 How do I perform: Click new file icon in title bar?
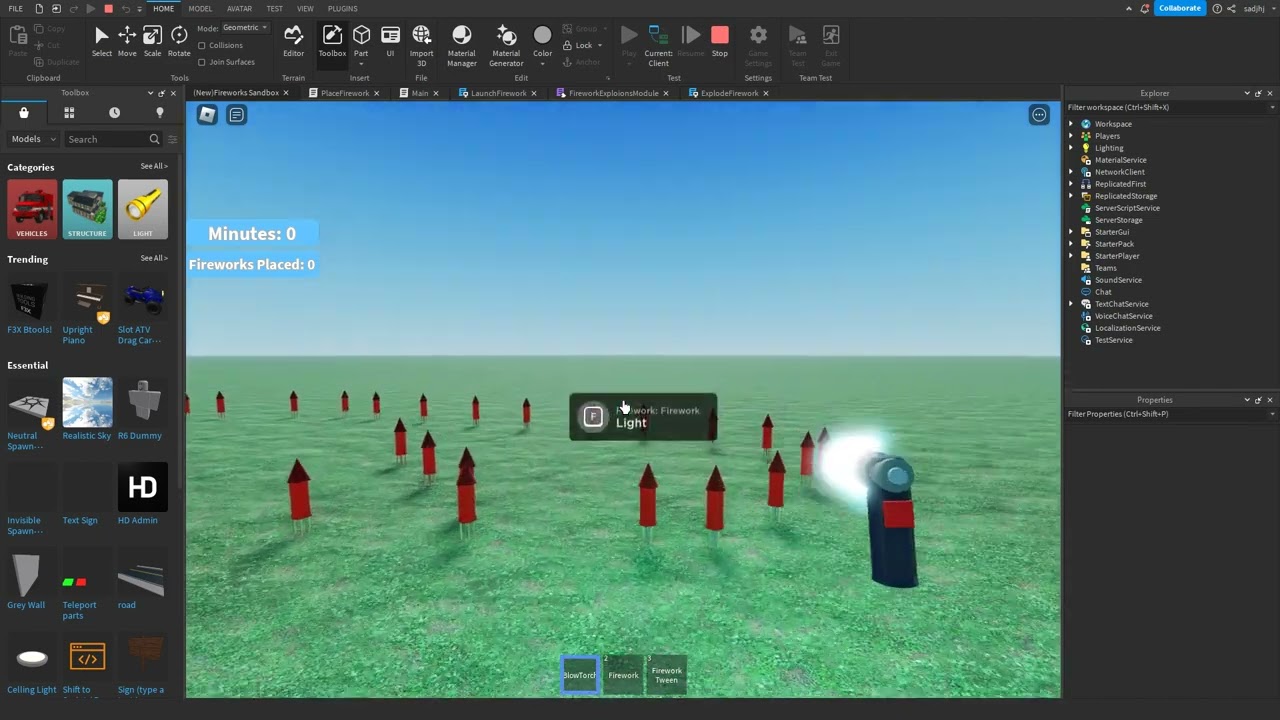pos(39,8)
